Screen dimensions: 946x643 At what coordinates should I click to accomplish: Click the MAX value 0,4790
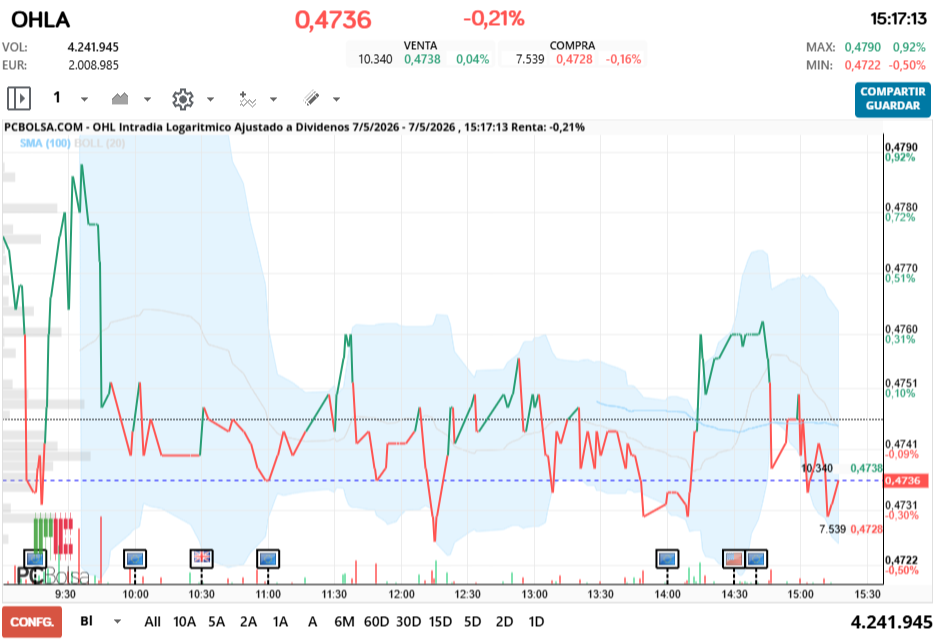tap(863, 47)
